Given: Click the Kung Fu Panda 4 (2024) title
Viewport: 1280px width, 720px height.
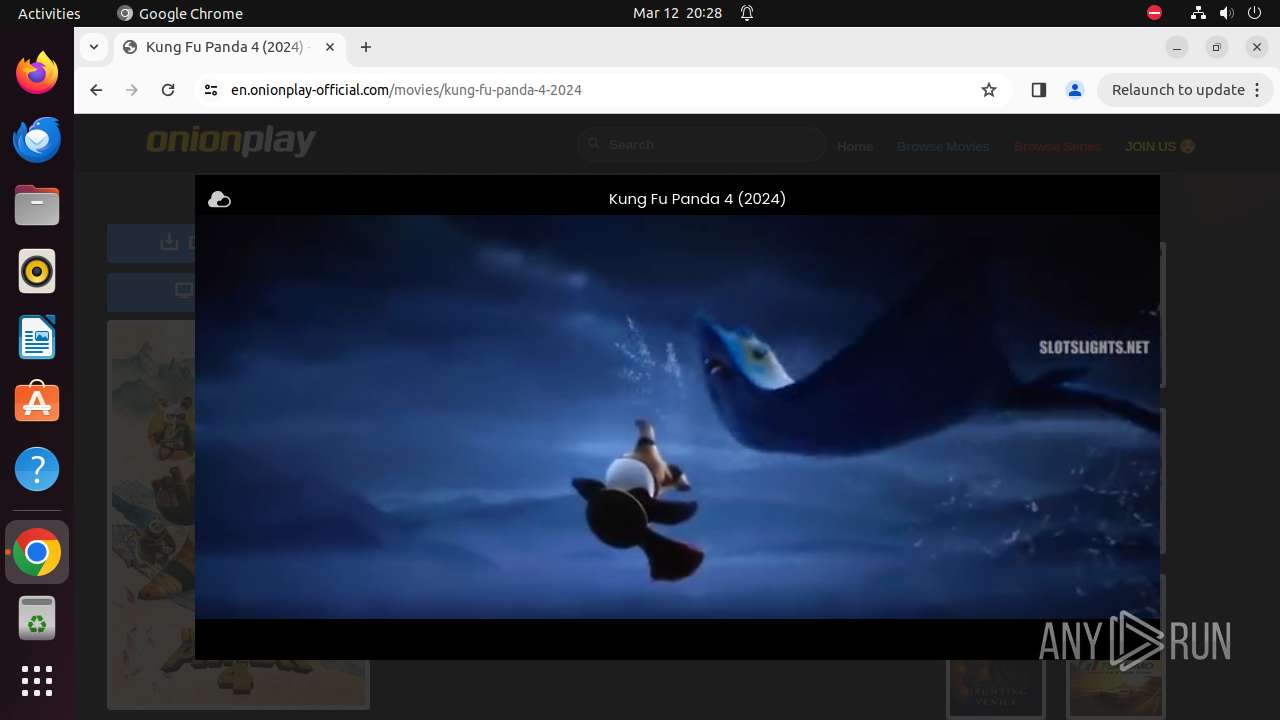Looking at the screenshot, I should 697,199.
